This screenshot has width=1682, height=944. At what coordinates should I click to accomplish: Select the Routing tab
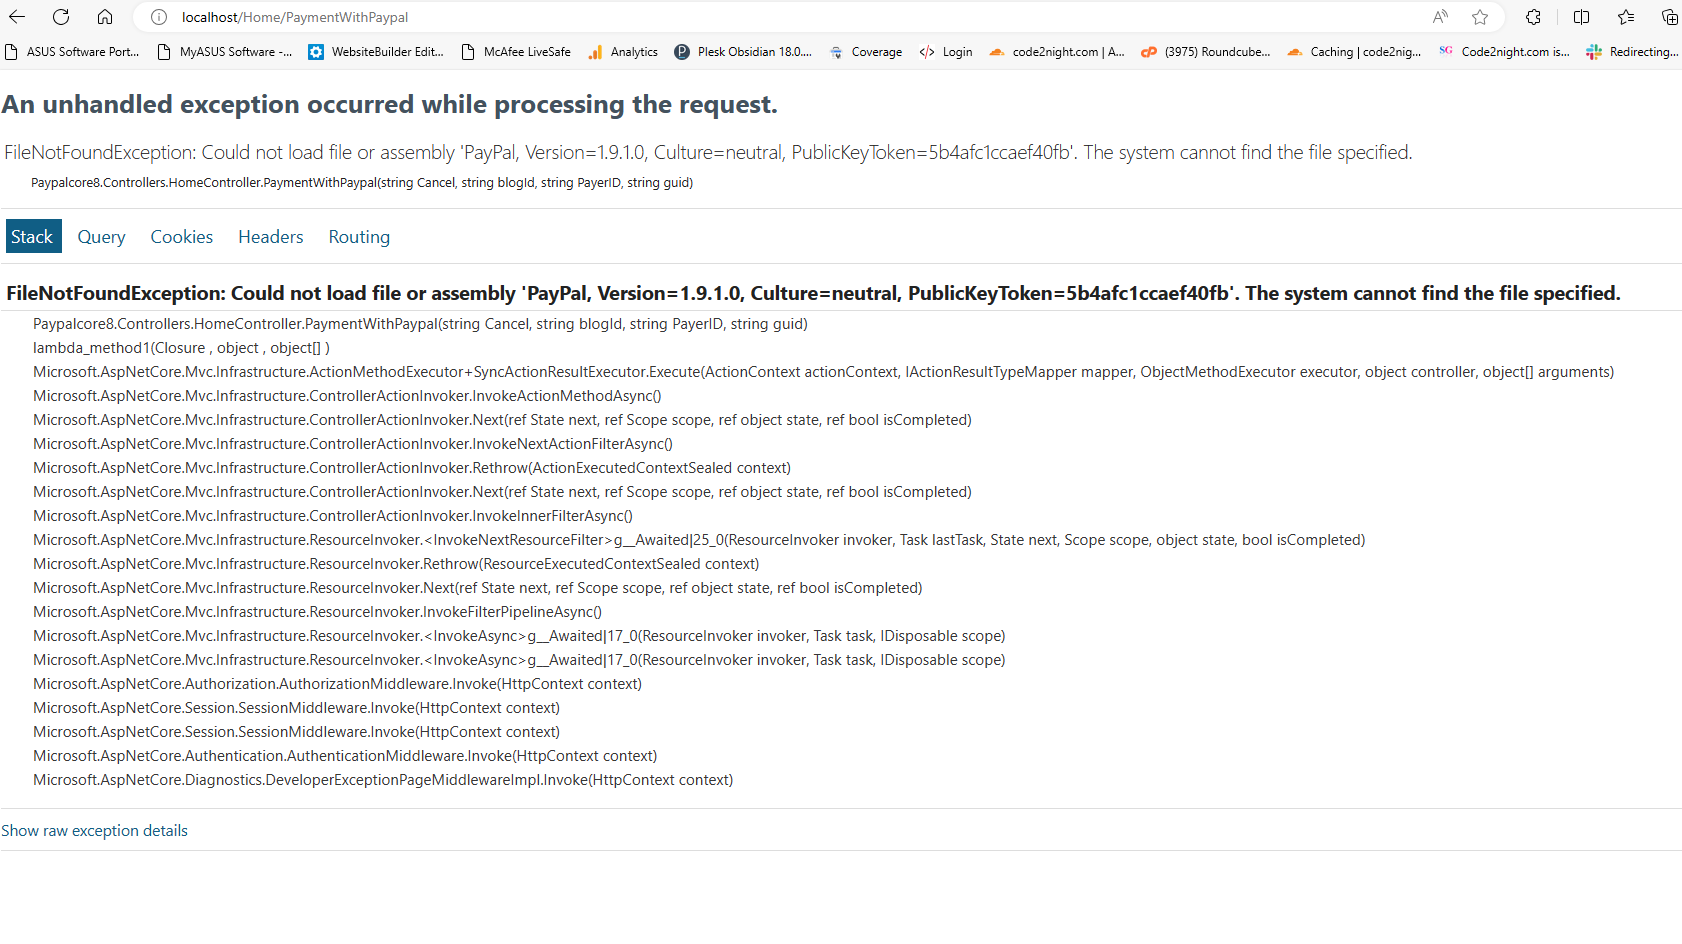[x=359, y=237]
